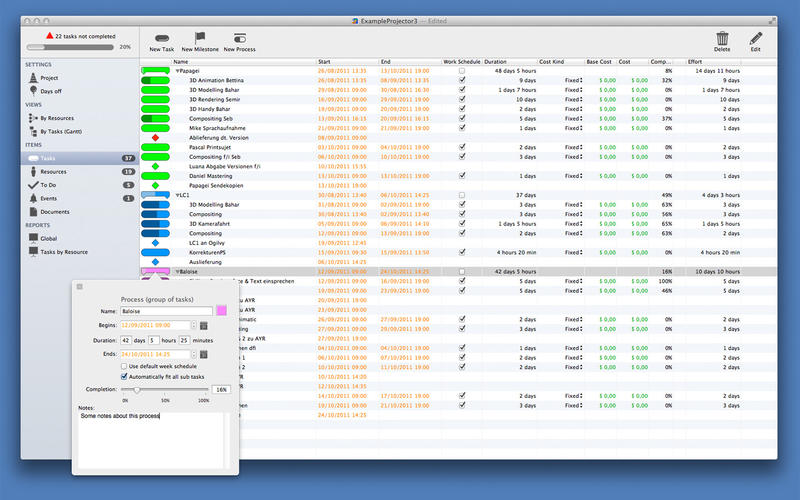This screenshot has height=500, width=800.
Task: Select the Mike Sprachaufnahme task row
Action: point(458,128)
